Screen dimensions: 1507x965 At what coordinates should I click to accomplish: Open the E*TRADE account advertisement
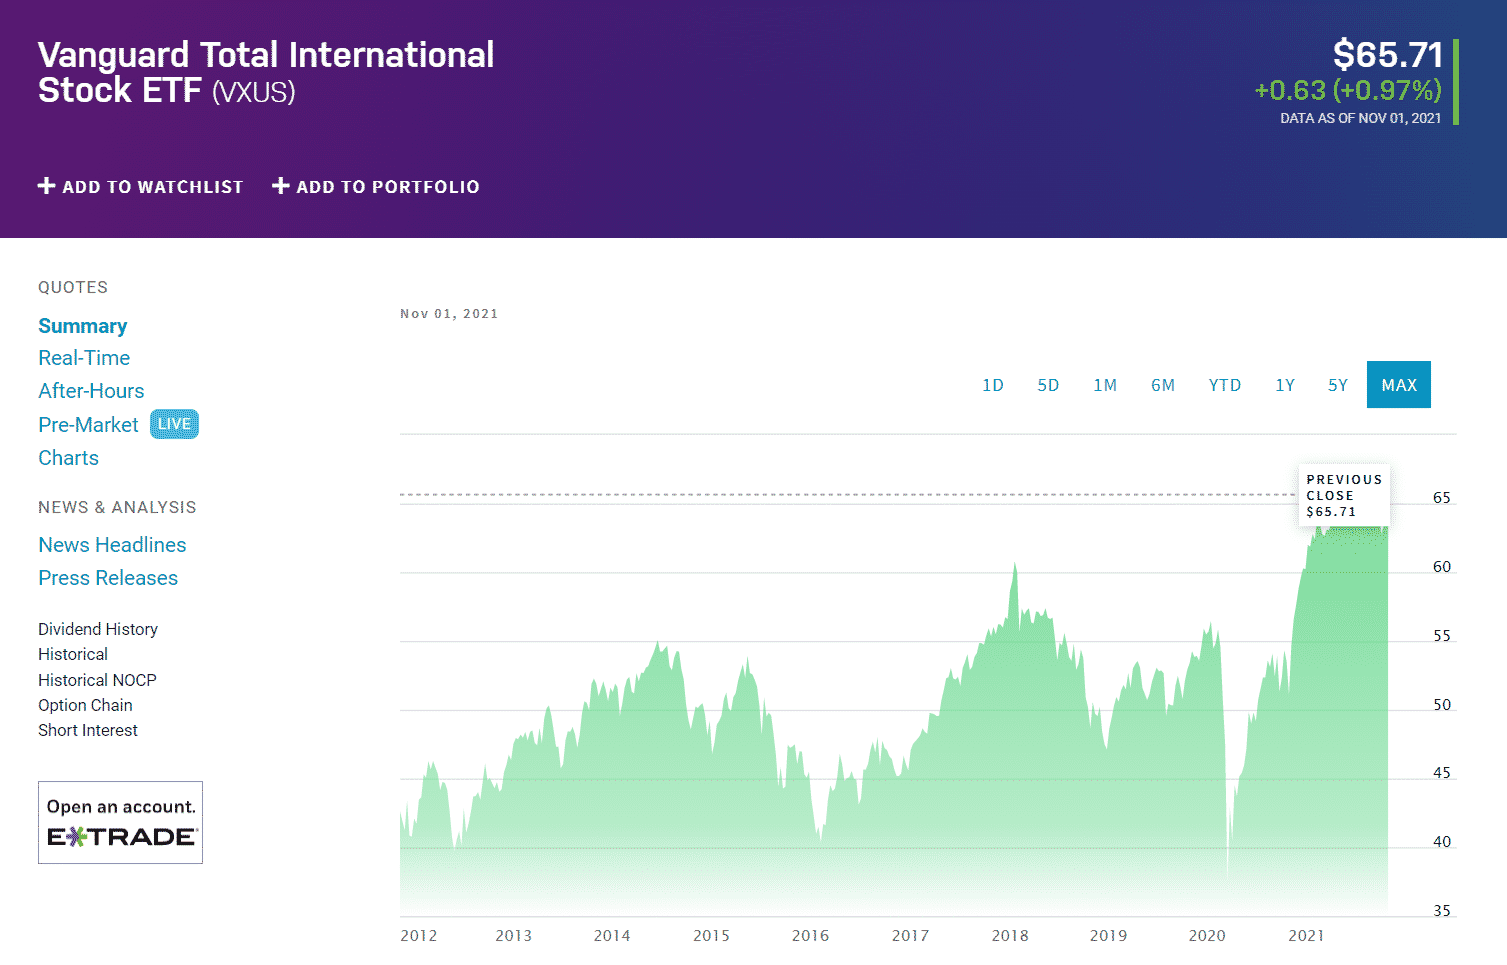pyautogui.click(x=120, y=822)
